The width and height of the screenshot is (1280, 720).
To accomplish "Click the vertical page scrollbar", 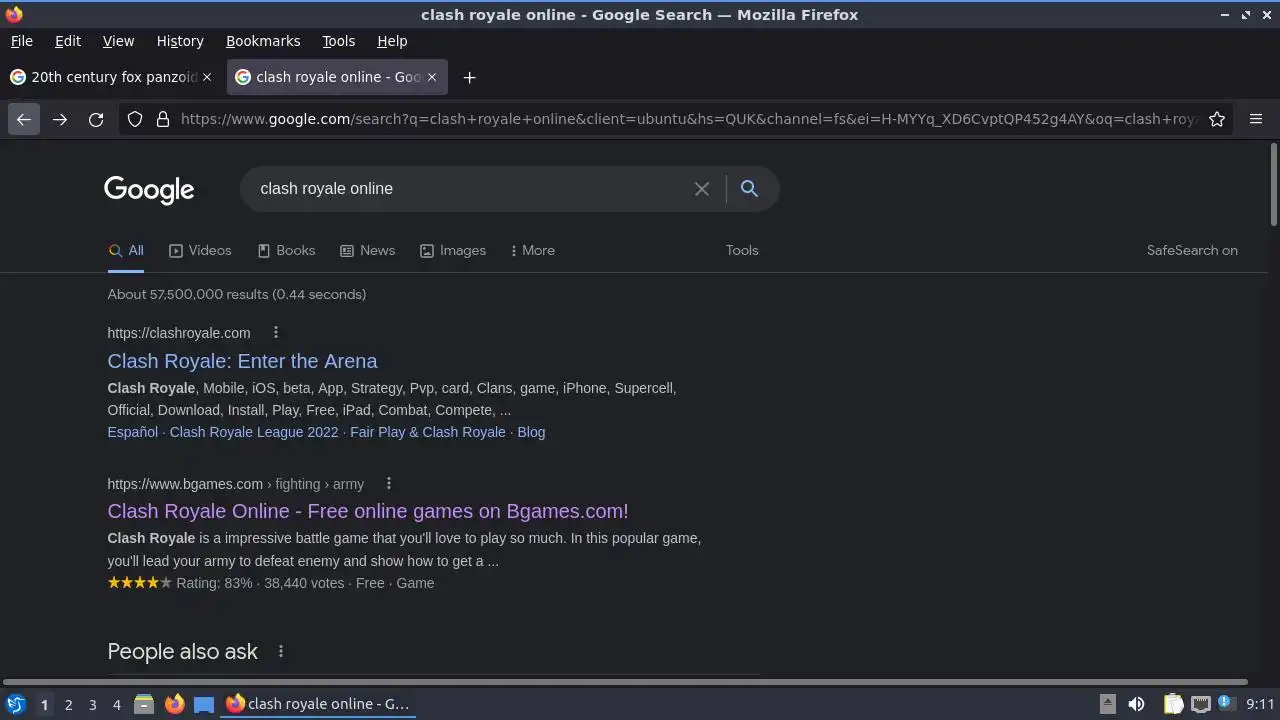I will (1273, 185).
